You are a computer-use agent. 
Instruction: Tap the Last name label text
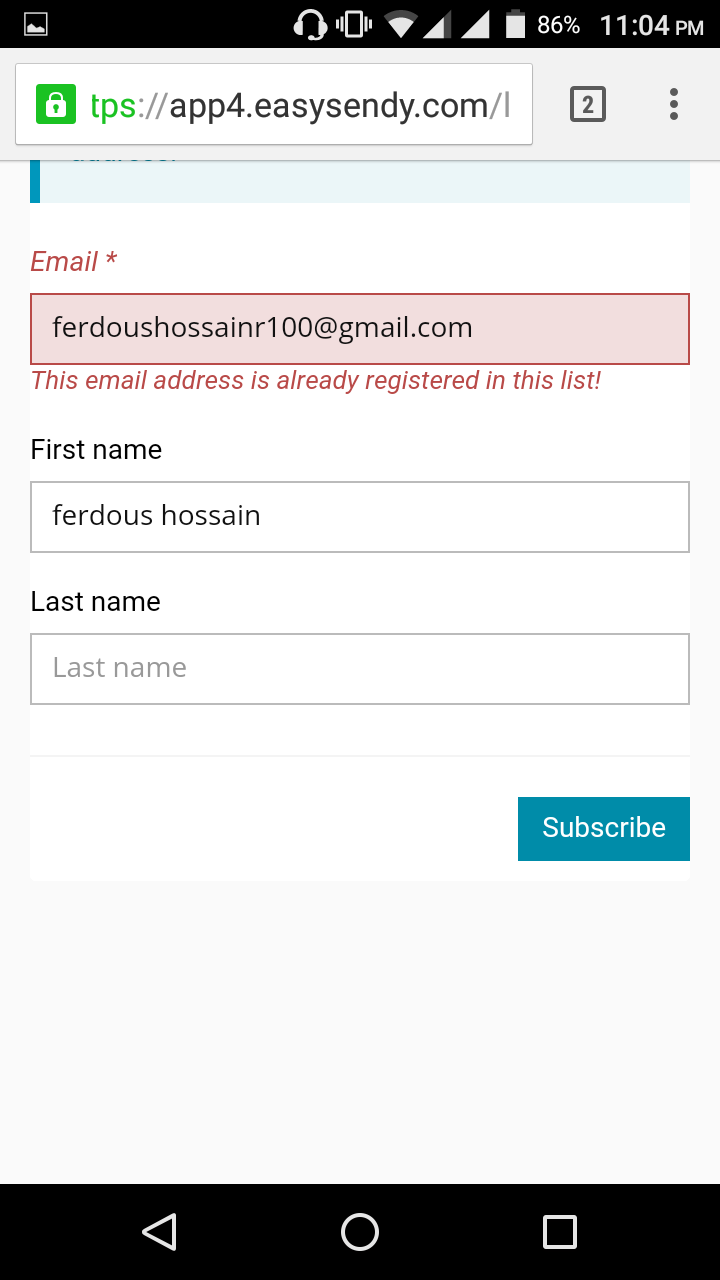click(95, 602)
